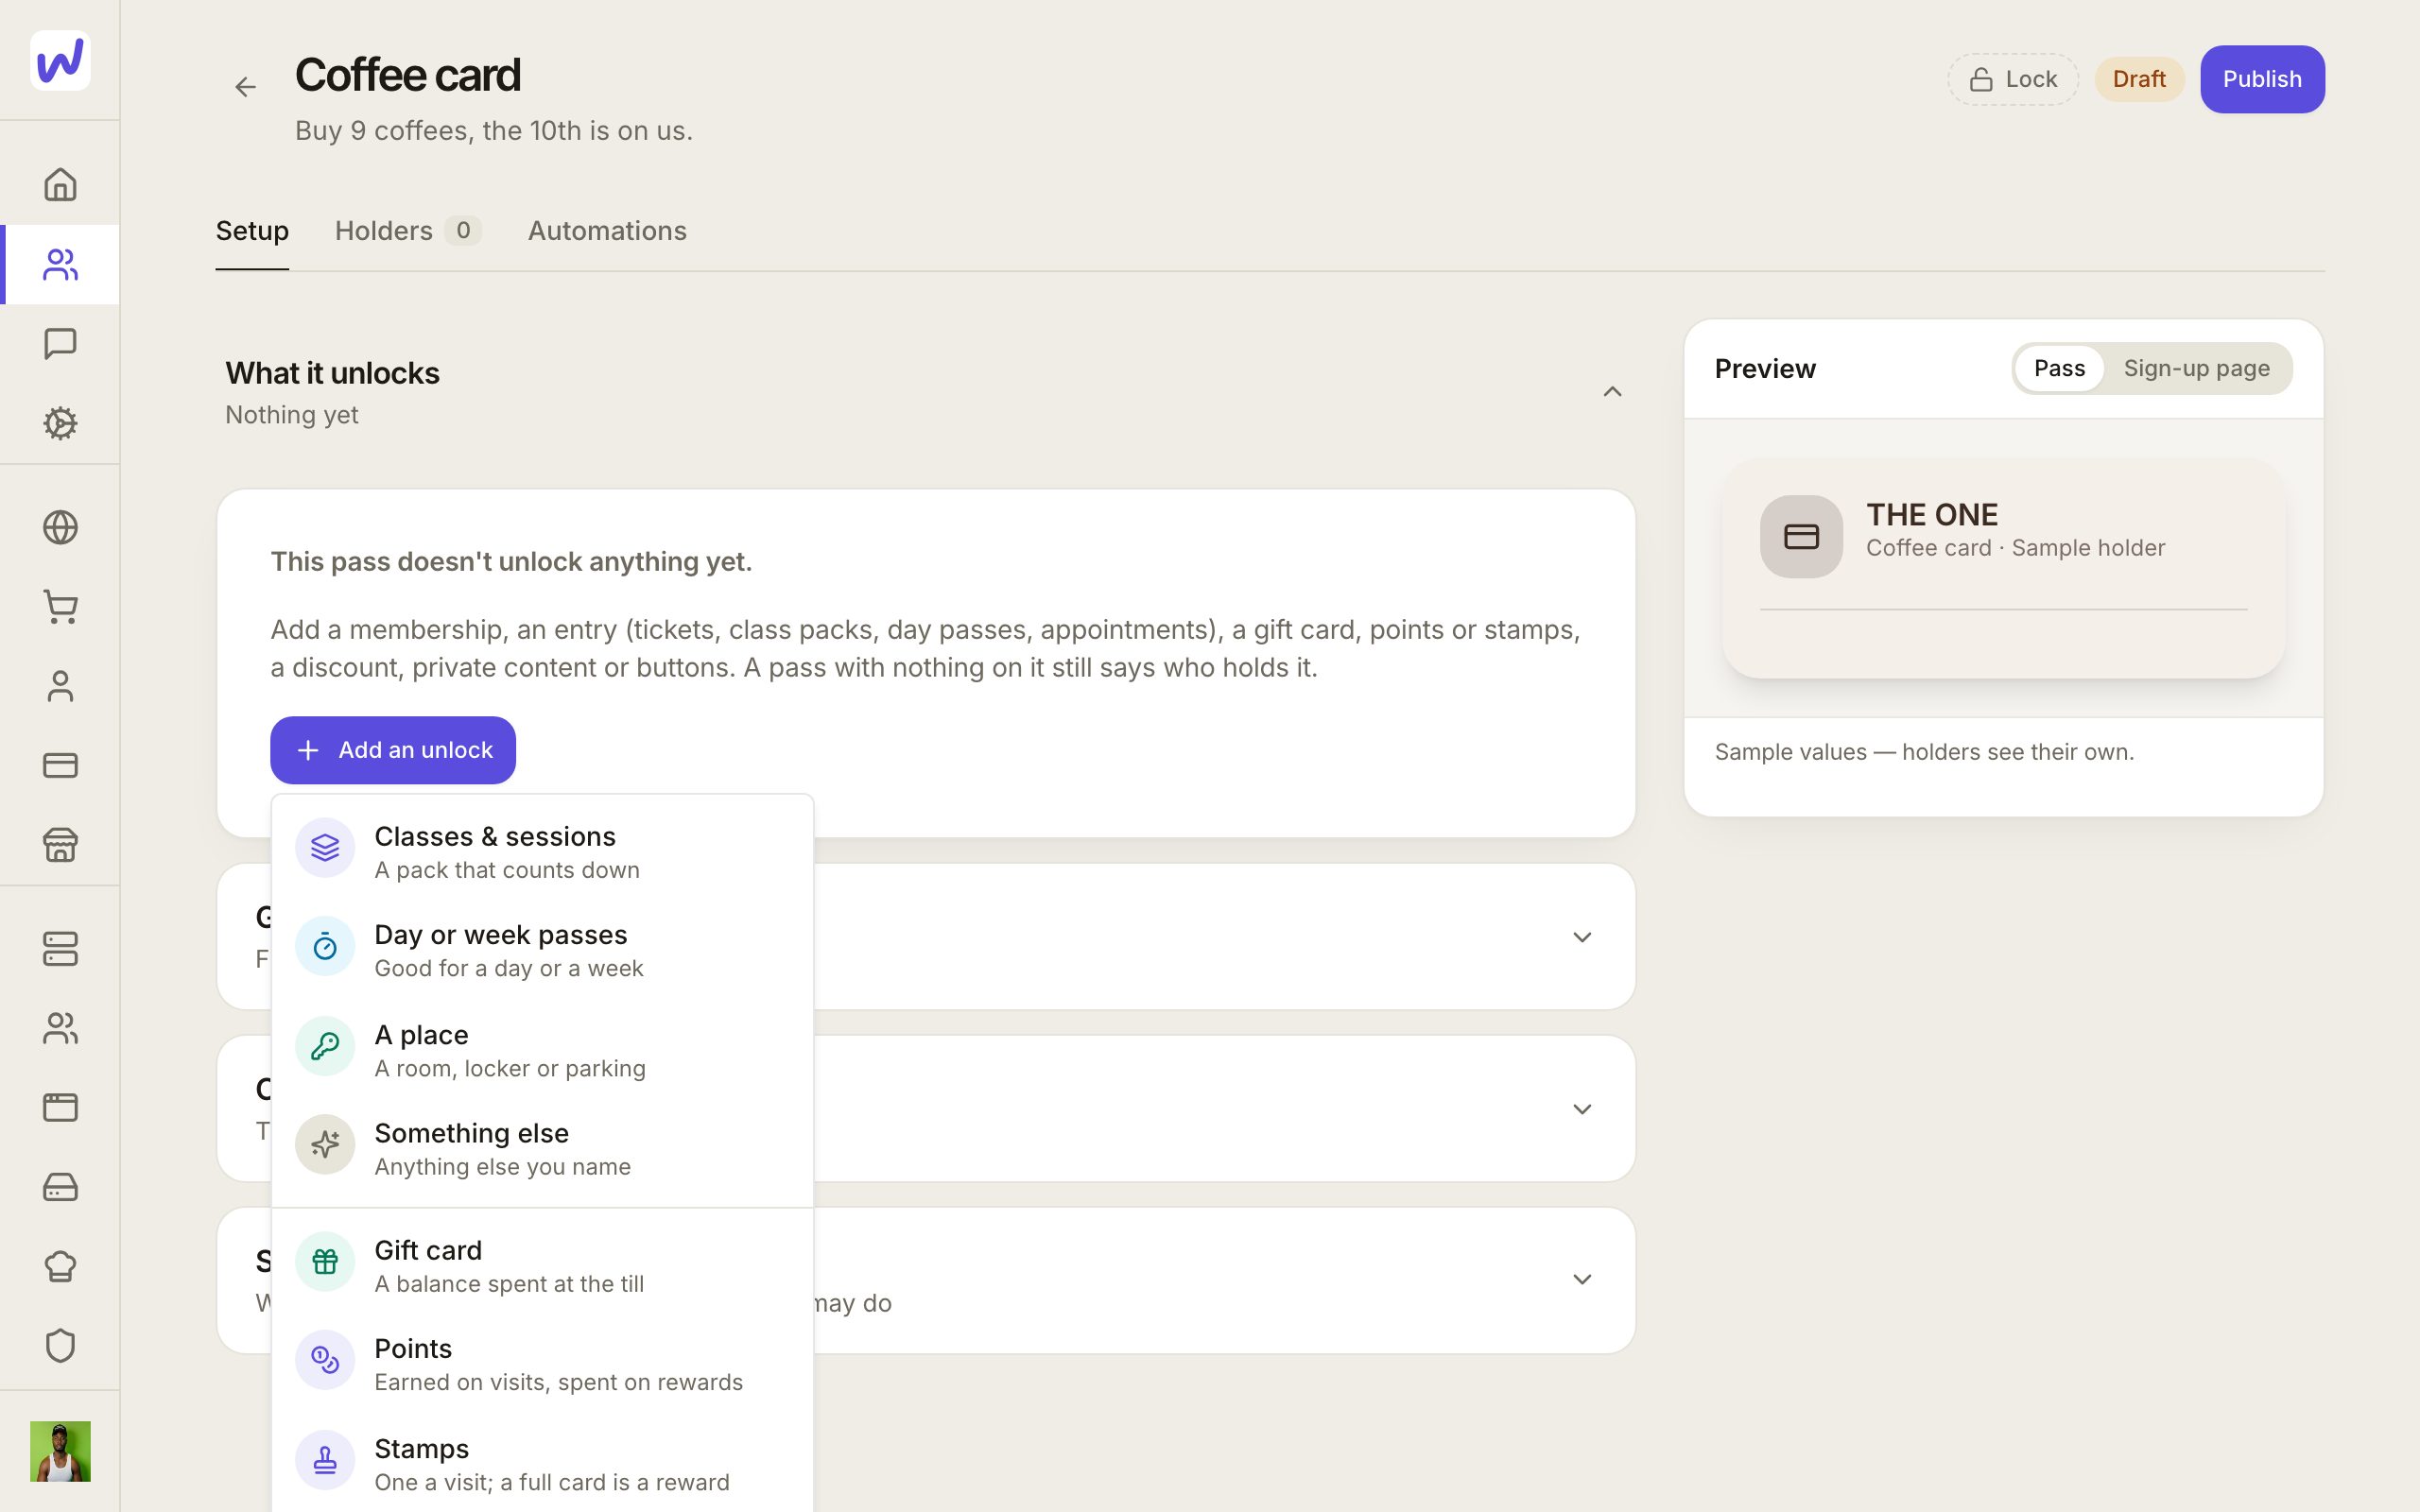Viewport: 2420px width, 1512px height.
Task: Open the Setup tab
Action: [252, 231]
